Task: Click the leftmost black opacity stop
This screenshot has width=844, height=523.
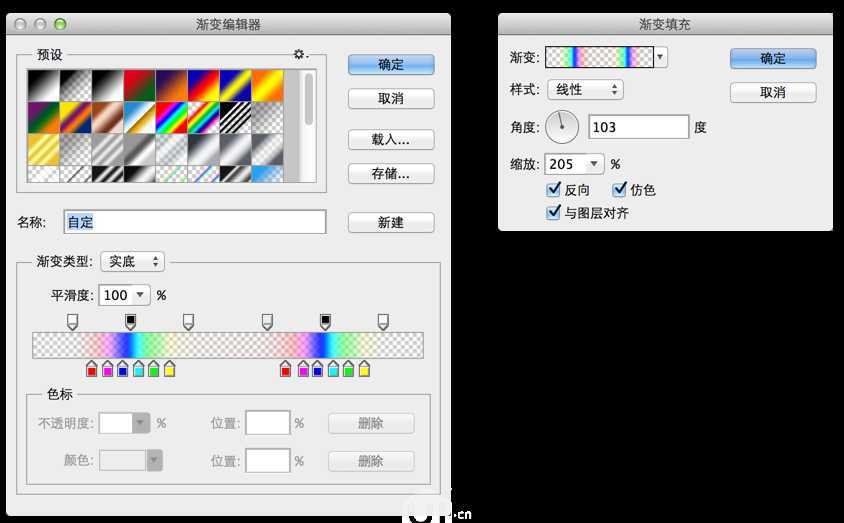Action: tap(130, 320)
